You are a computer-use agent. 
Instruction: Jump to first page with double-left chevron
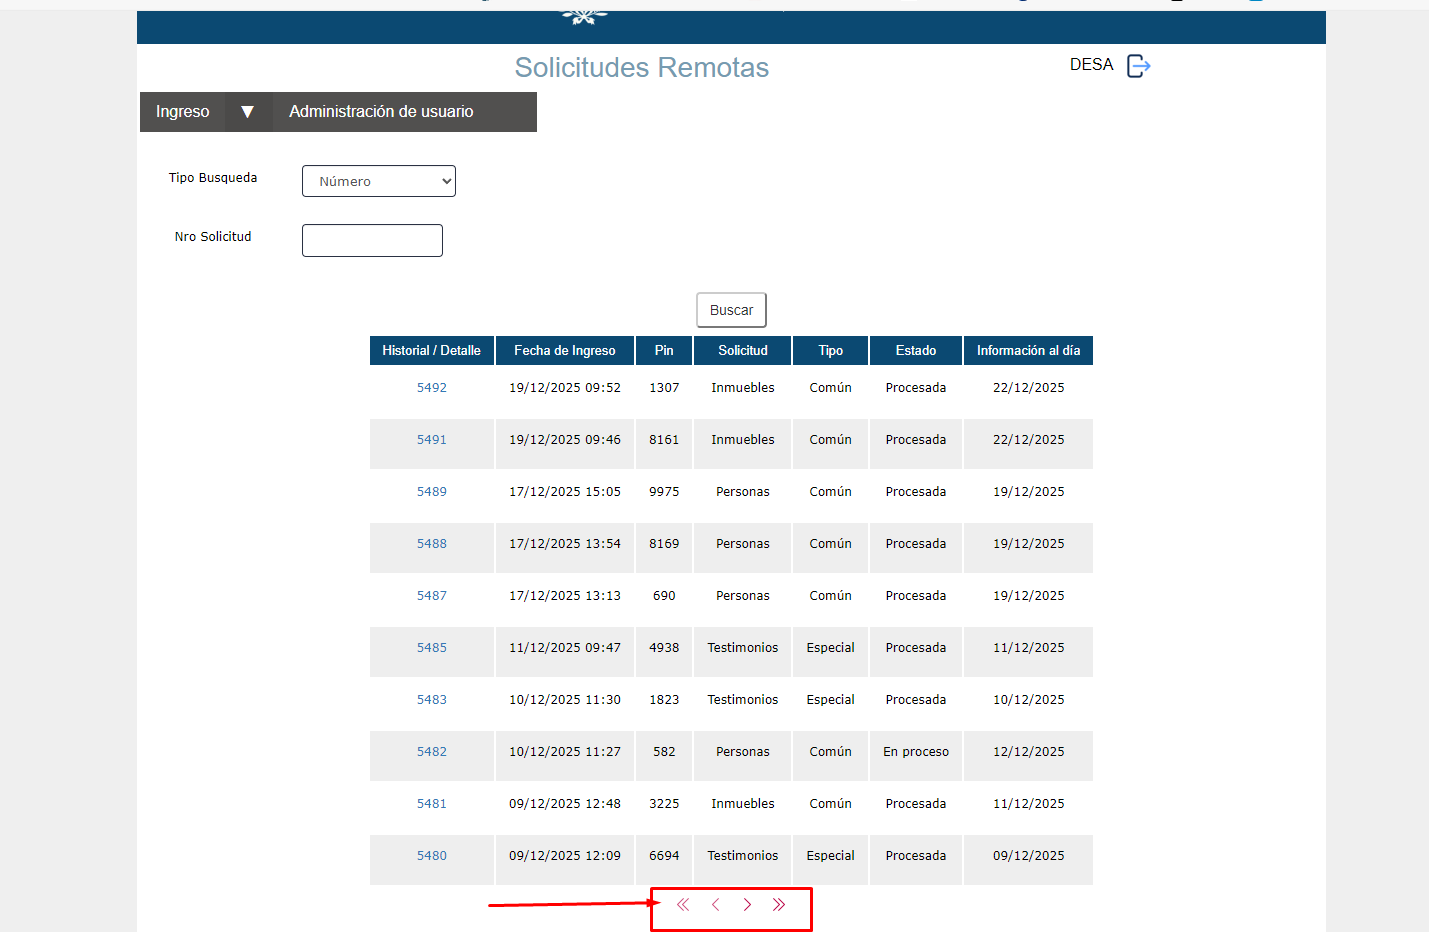tap(683, 904)
